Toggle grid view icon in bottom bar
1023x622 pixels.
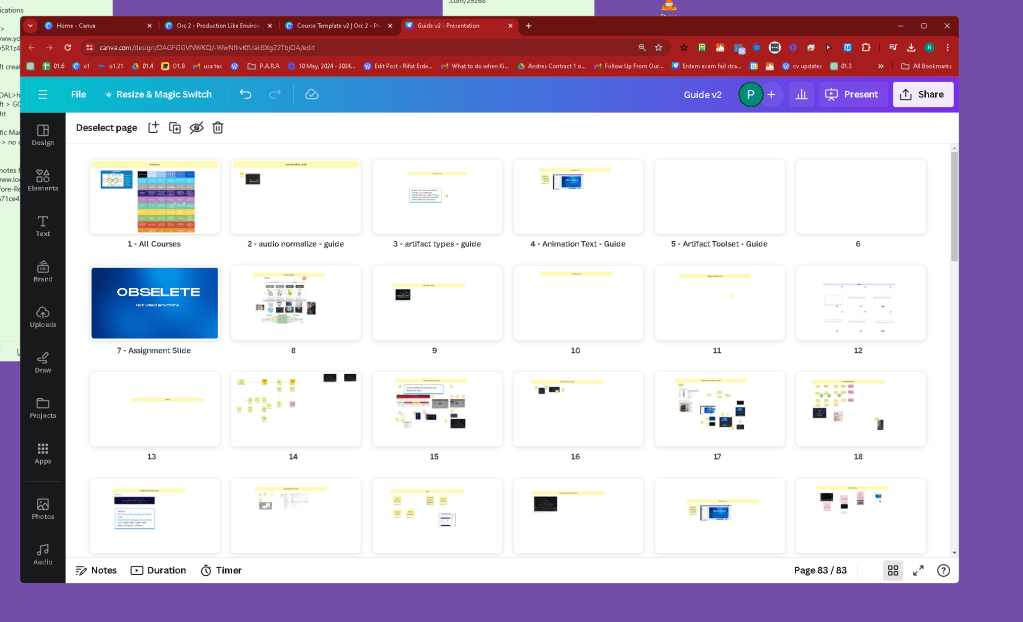pos(893,570)
